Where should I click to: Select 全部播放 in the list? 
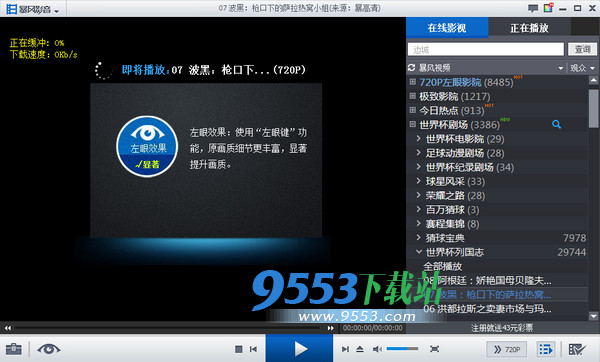tap(442, 266)
